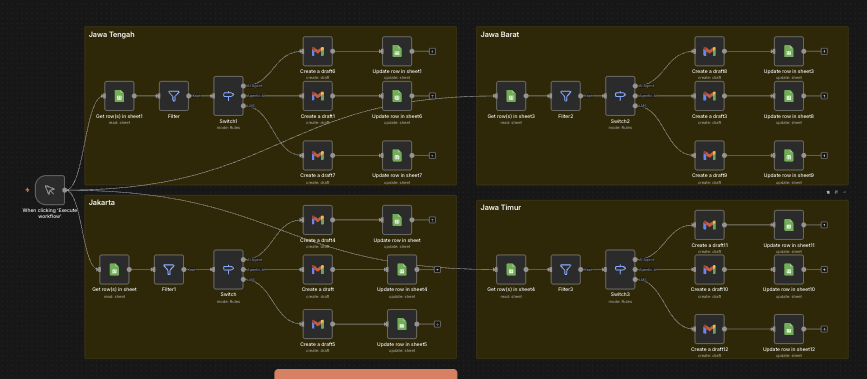Click the 'Get row(s) in sheet1' label
Screen dimensions: 867x379
(x=119, y=116)
